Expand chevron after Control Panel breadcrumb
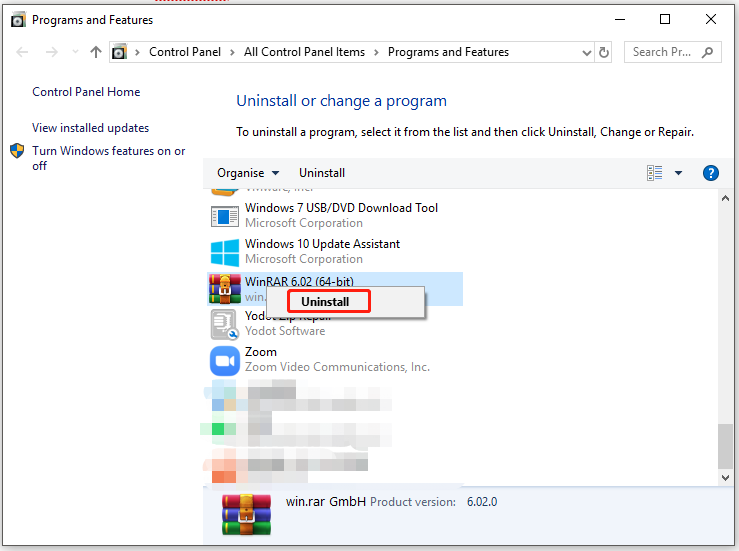The width and height of the screenshot is (739, 551). point(232,52)
